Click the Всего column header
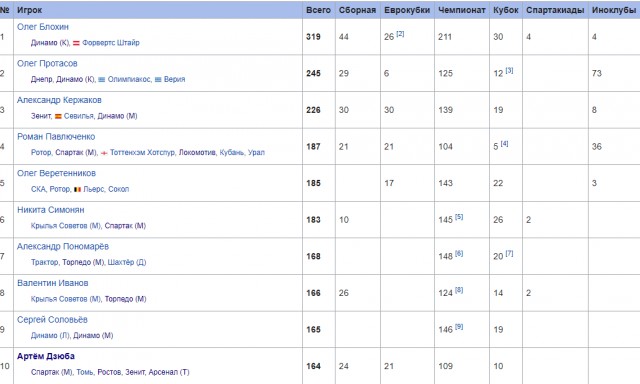 pos(318,10)
